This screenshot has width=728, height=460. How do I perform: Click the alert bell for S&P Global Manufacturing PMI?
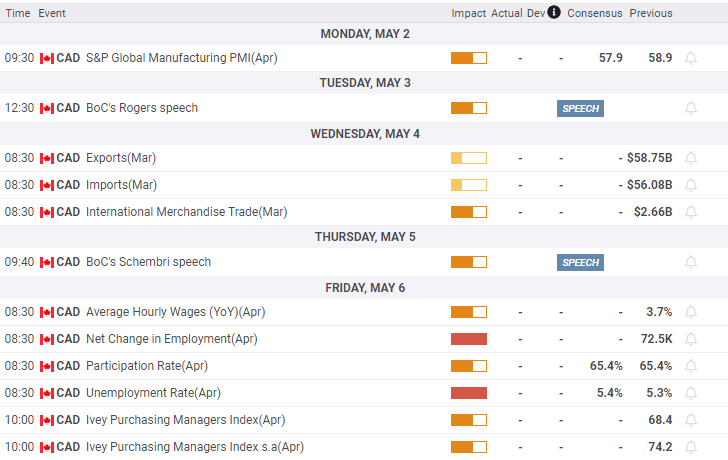click(690, 58)
